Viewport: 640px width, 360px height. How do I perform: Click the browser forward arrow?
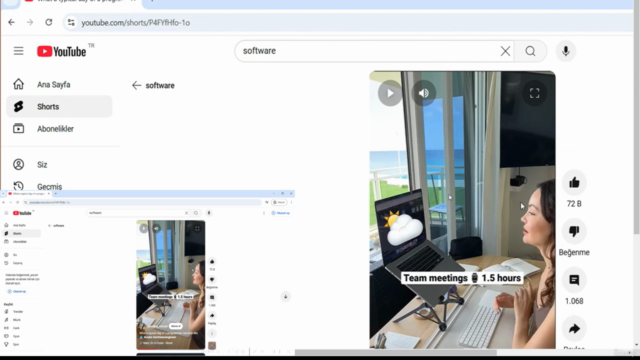30,22
